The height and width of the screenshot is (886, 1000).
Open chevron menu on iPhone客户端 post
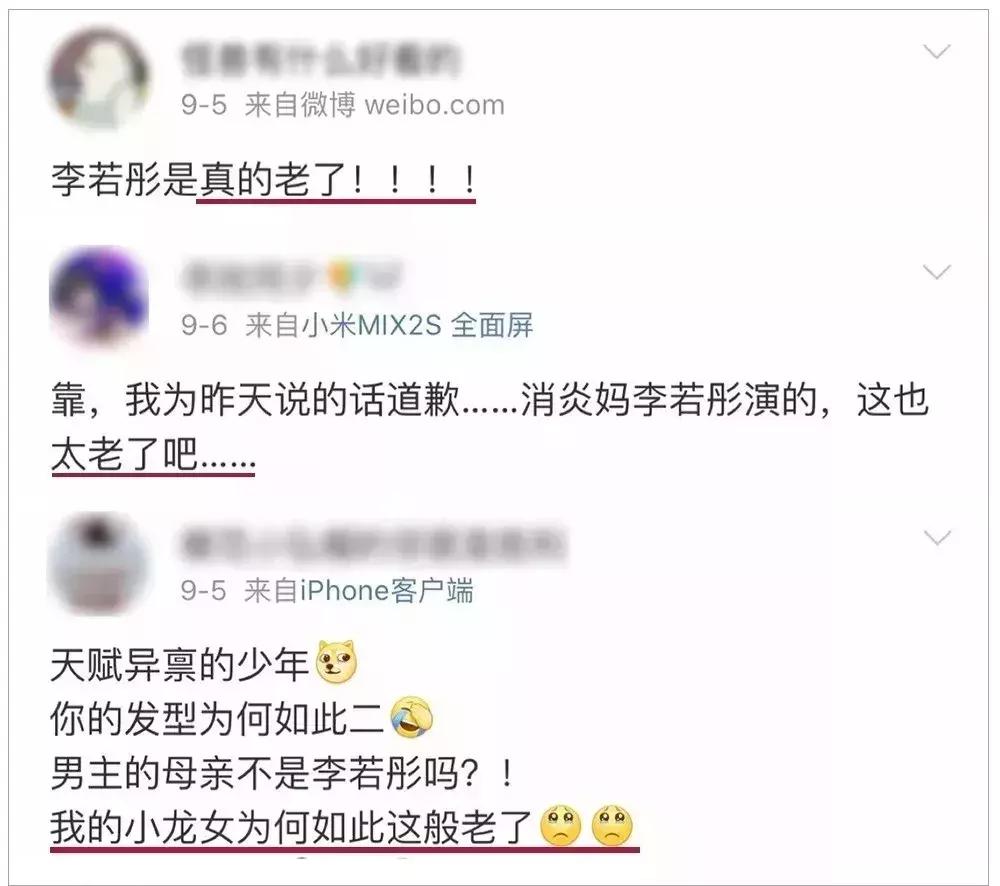click(x=937, y=538)
